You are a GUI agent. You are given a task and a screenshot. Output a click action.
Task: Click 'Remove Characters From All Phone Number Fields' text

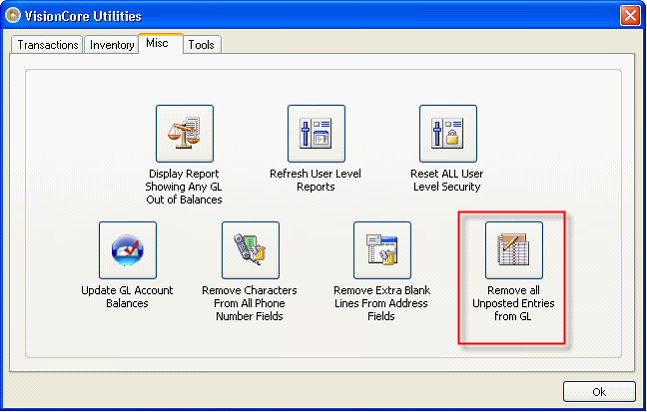point(250,303)
